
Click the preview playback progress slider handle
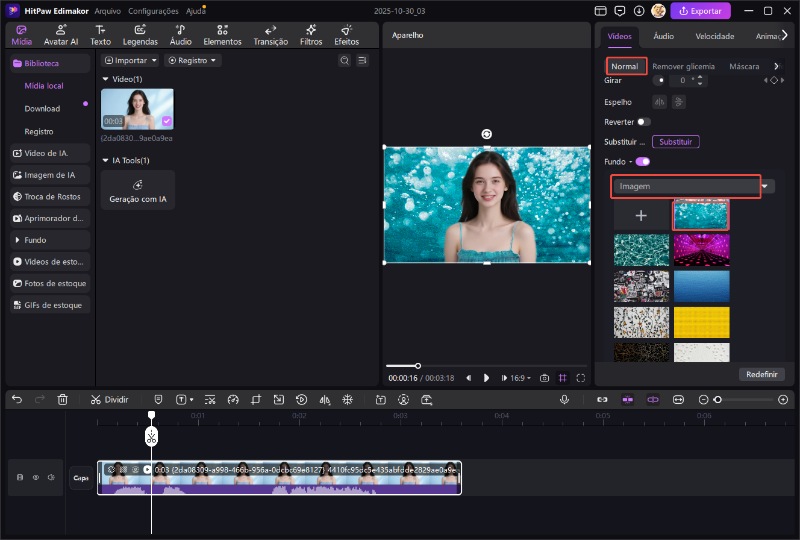(418, 366)
